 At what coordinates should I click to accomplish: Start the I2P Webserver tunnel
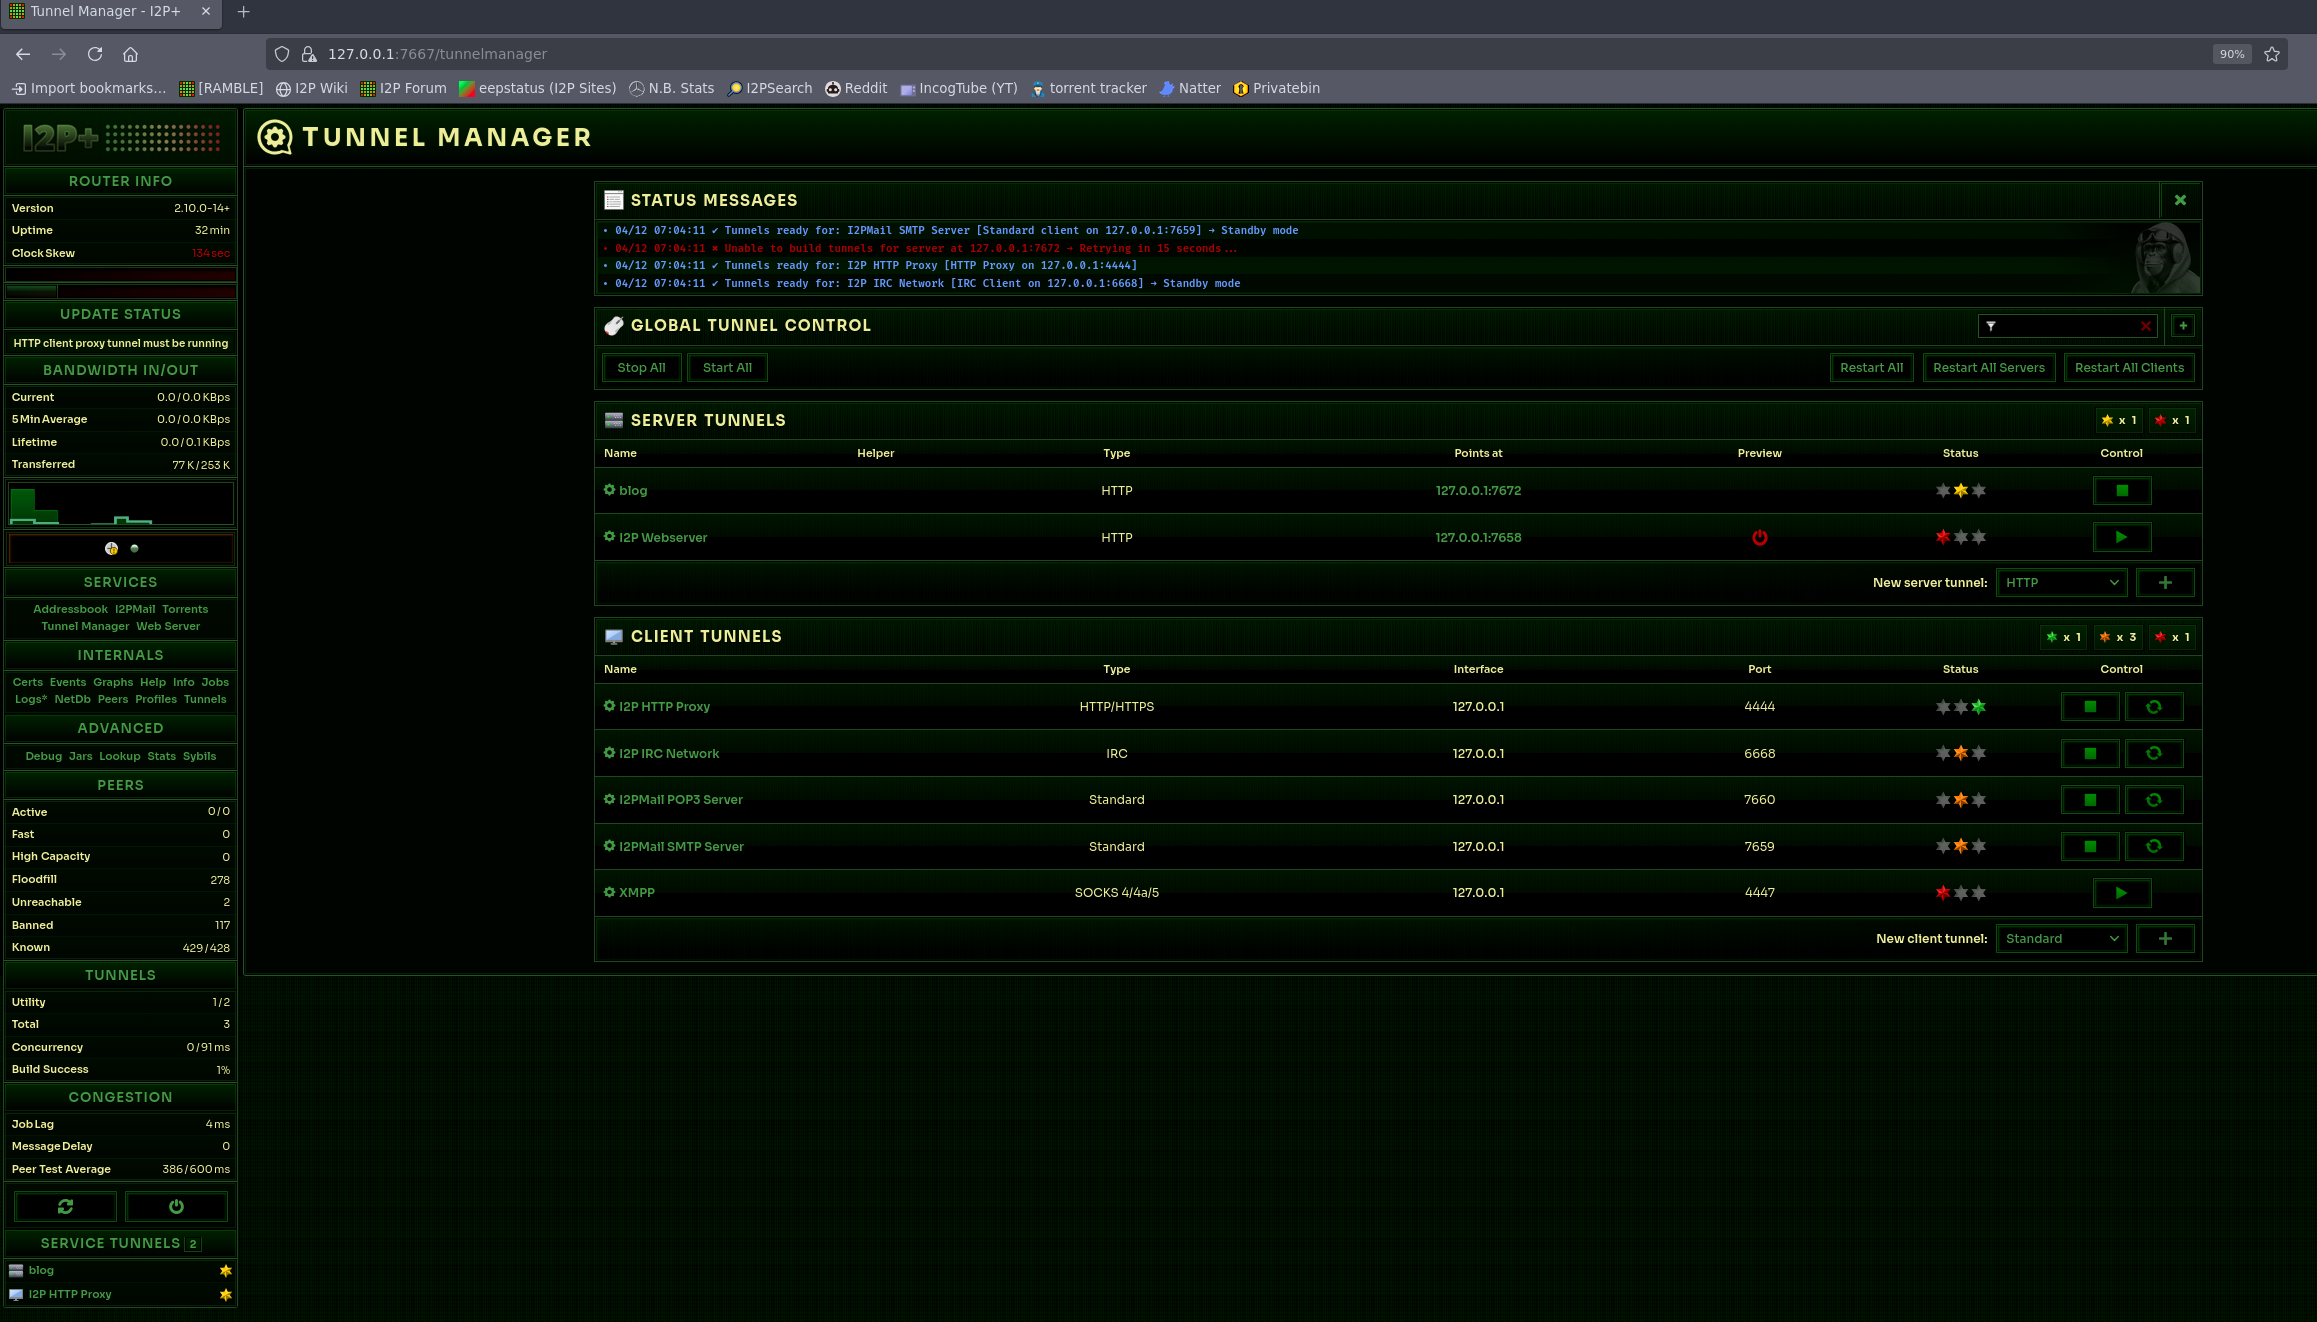point(2121,538)
